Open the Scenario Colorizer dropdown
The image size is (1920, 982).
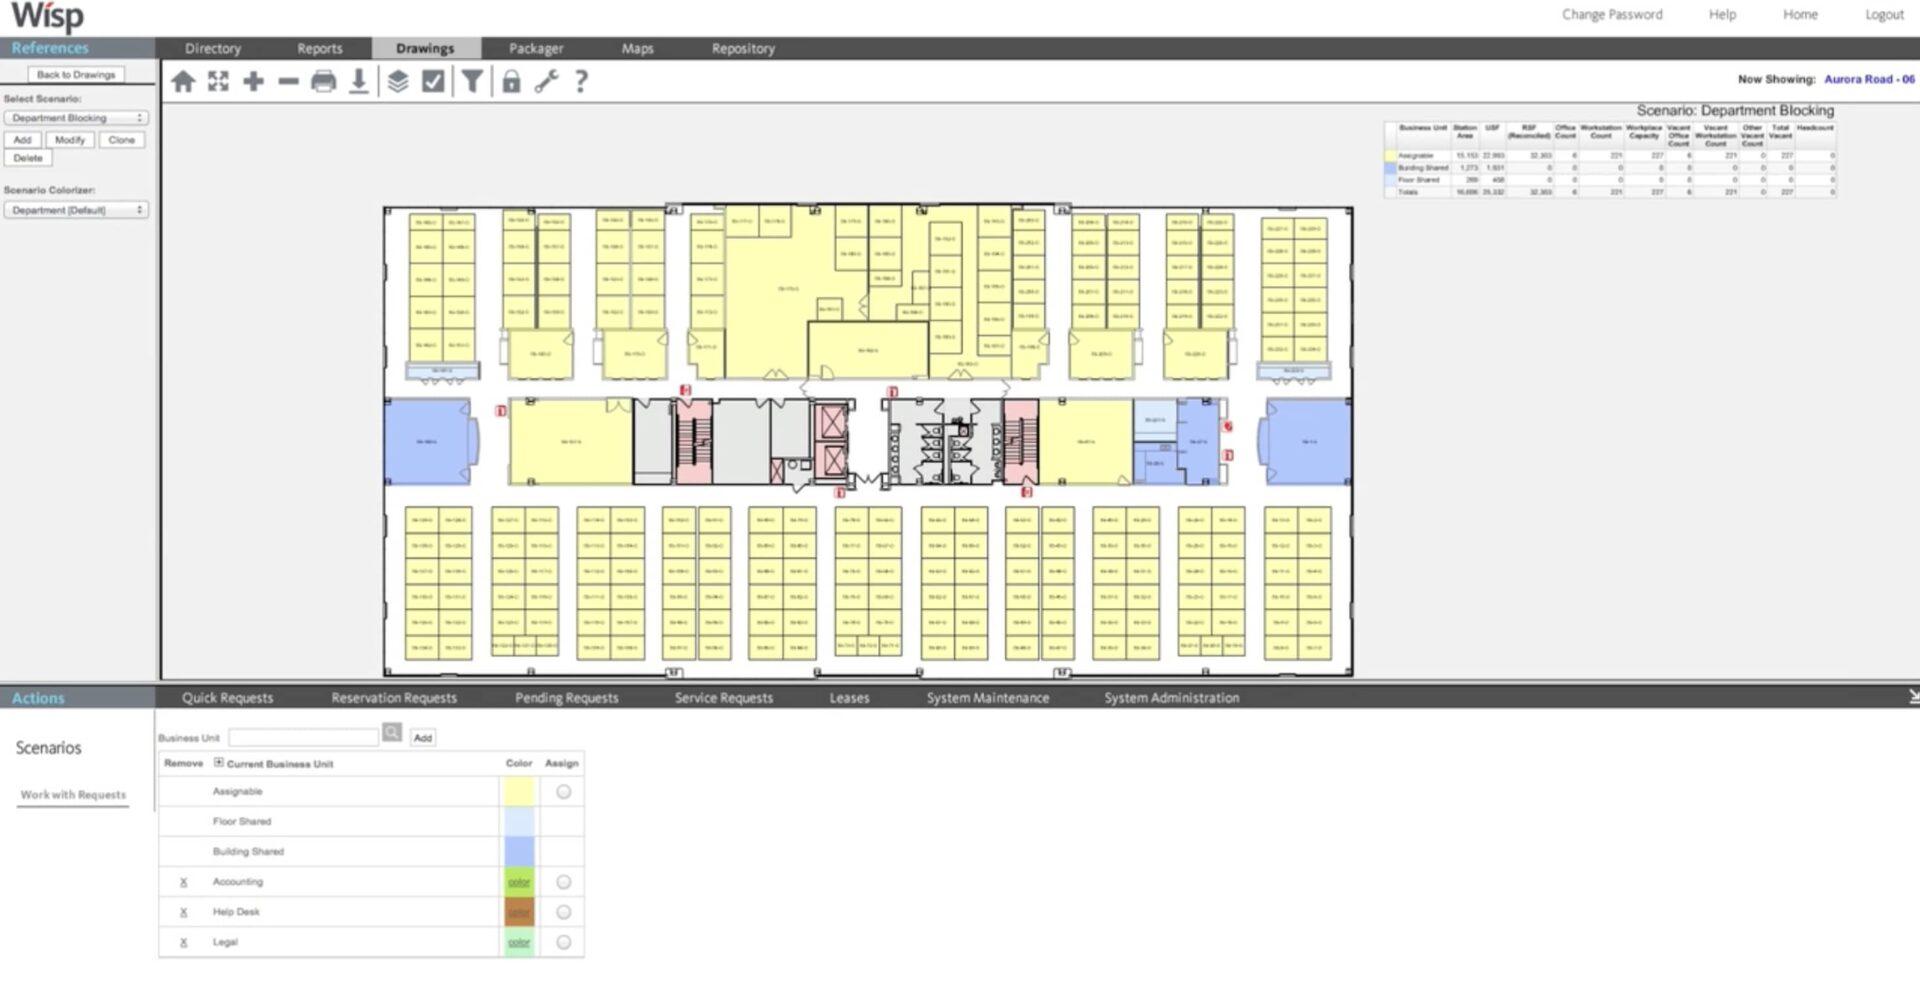(75, 209)
